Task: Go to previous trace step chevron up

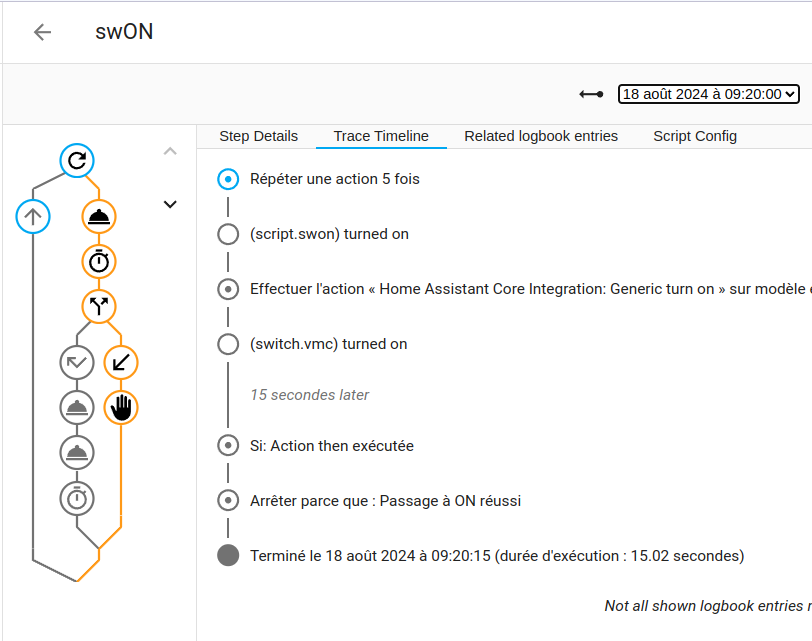Action: coord(170,151)
